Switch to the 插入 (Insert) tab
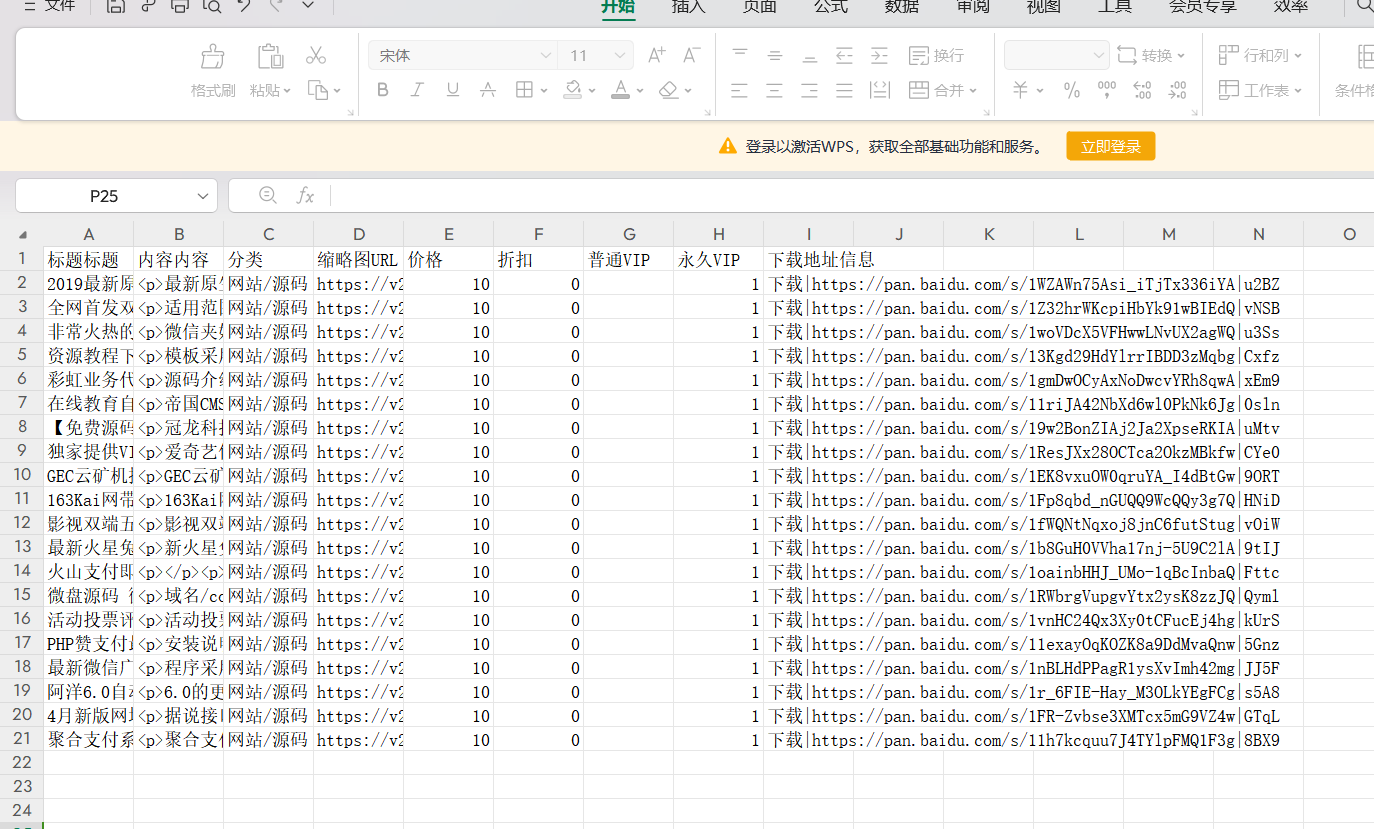Viewport: 1374px width, 829px height. click(x=688, y=7)
